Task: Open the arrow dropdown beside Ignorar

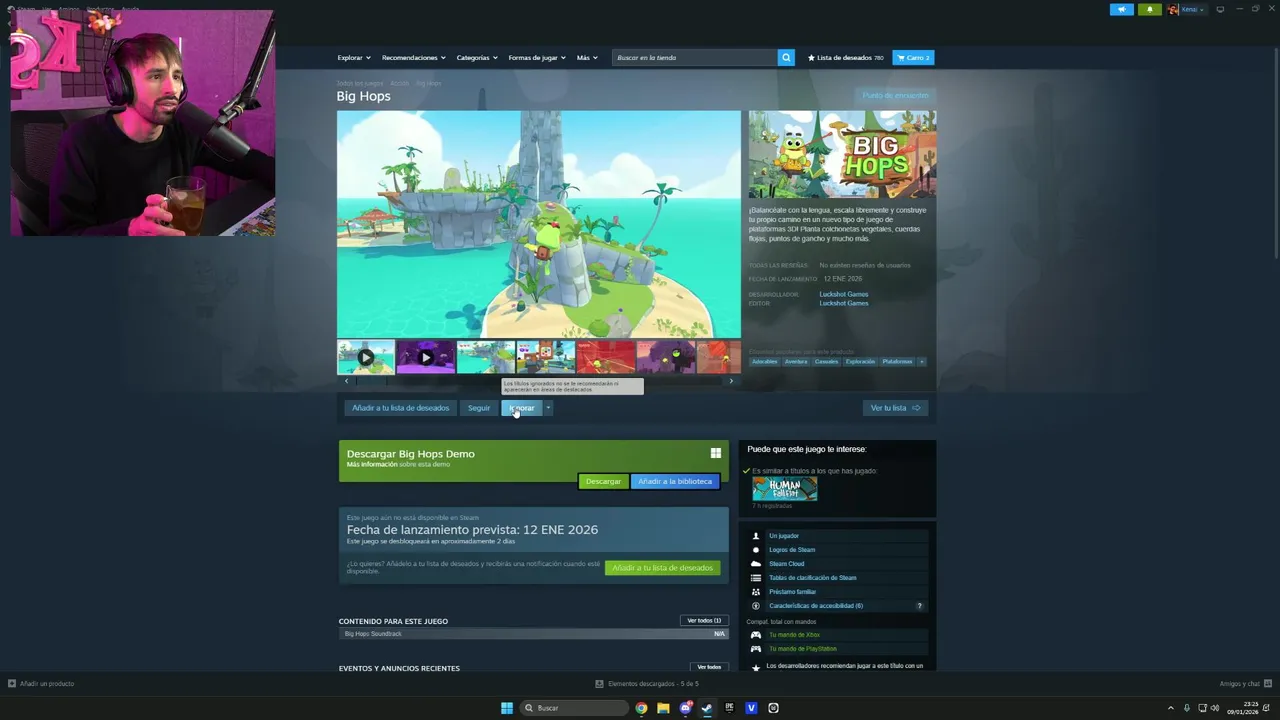Action: (548, 408)
